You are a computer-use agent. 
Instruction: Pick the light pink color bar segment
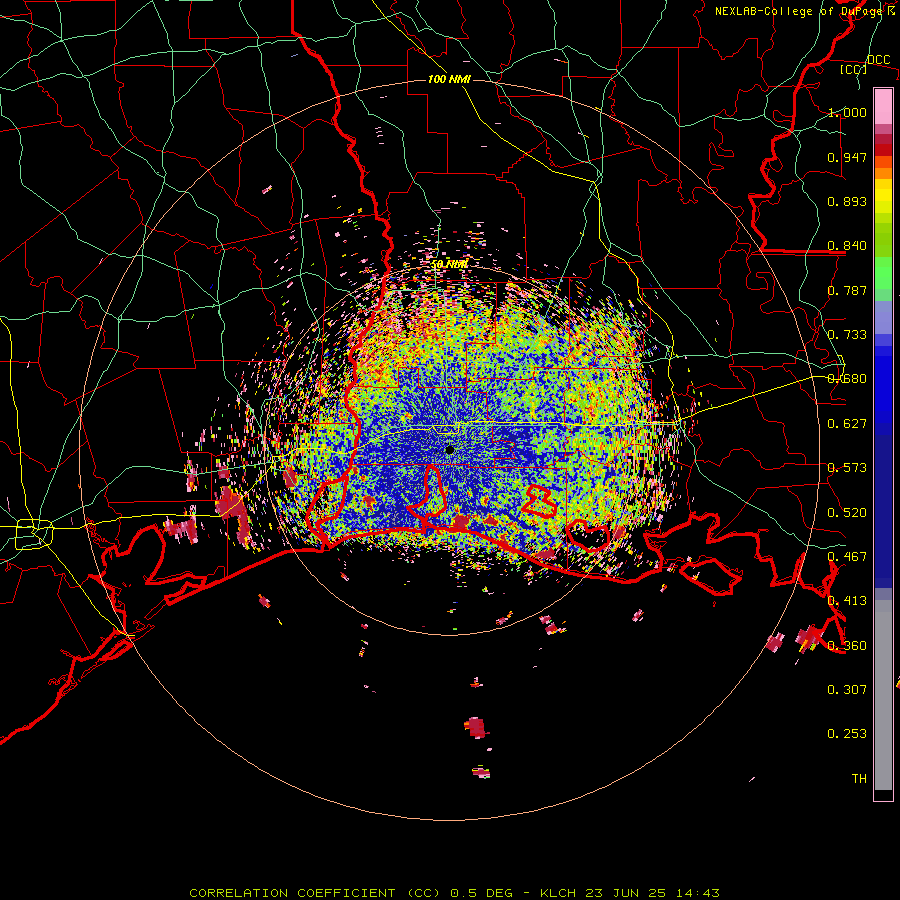pyautogui.click(x=883, y=106)
